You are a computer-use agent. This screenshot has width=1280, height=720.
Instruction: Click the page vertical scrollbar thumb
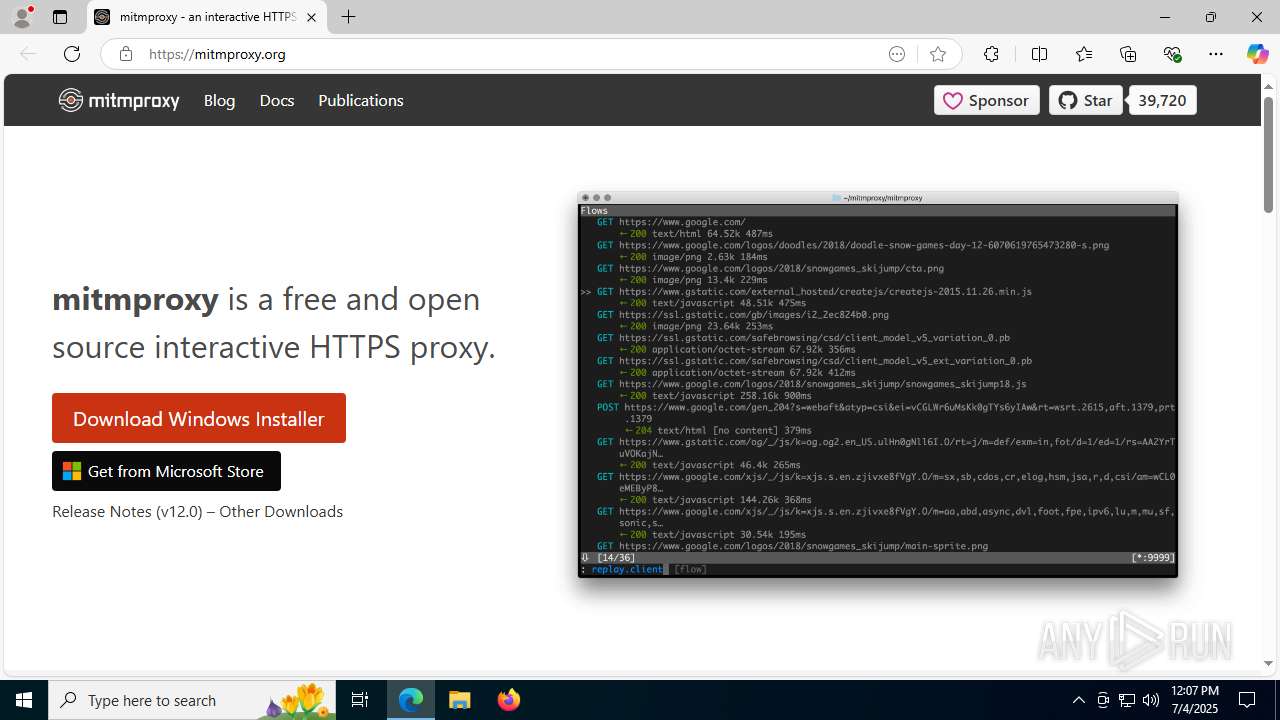1268,154
